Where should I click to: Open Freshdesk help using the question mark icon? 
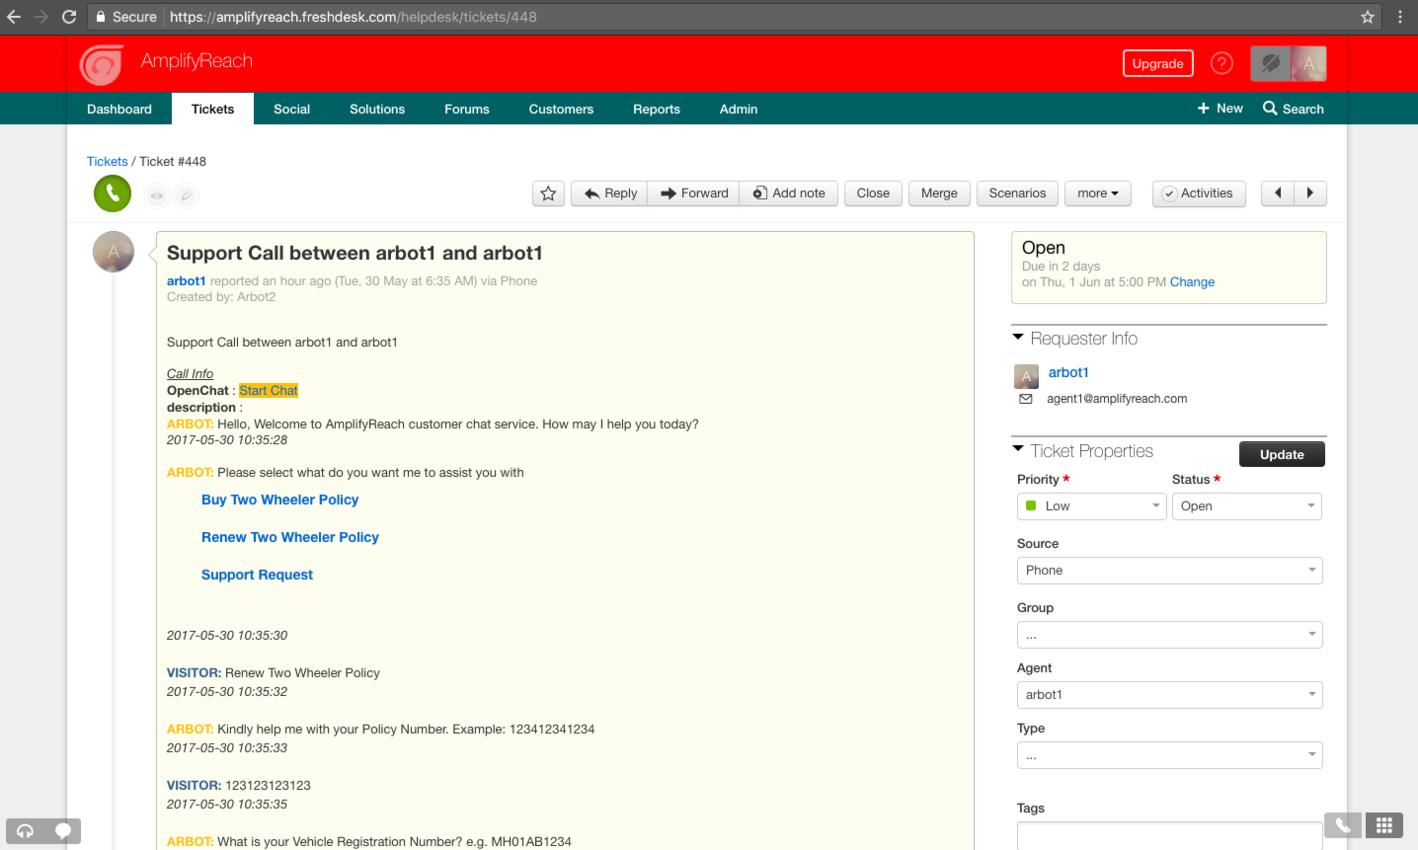pyautogui.click(x=1221, y=62)
